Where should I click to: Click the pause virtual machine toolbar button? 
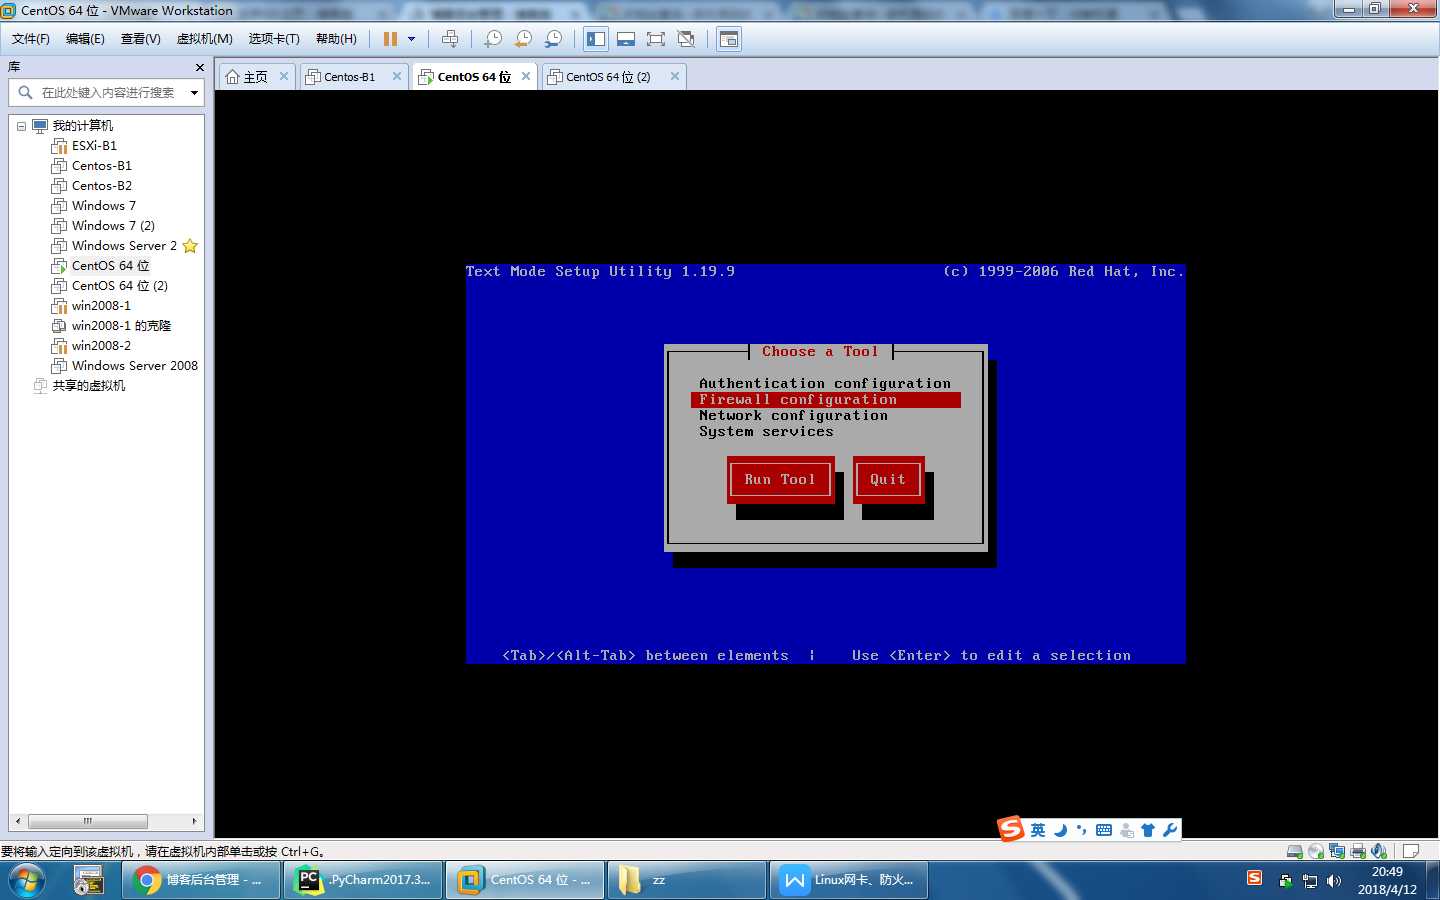pos(390,39)
